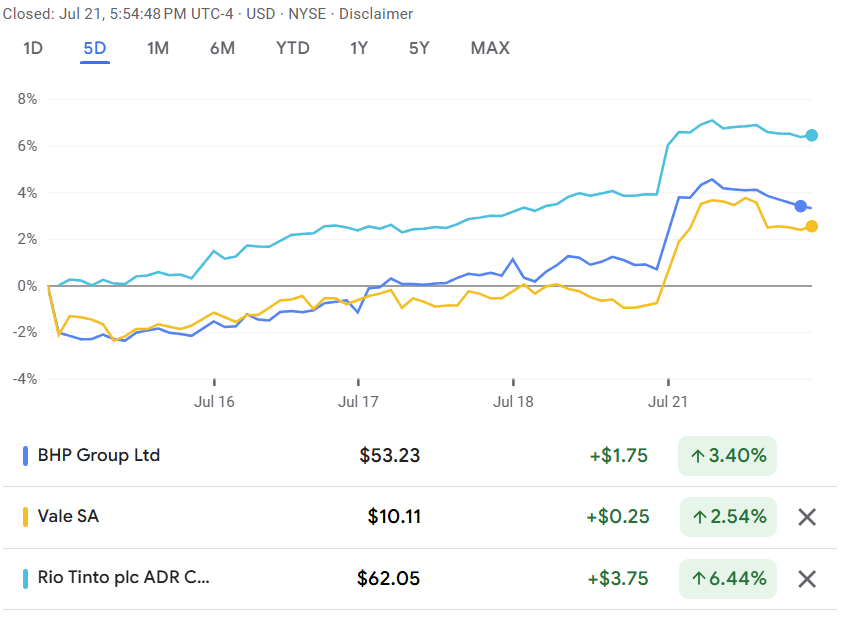
Task: Remove Vale SA from comparison
Action: (x=807, y=517)
